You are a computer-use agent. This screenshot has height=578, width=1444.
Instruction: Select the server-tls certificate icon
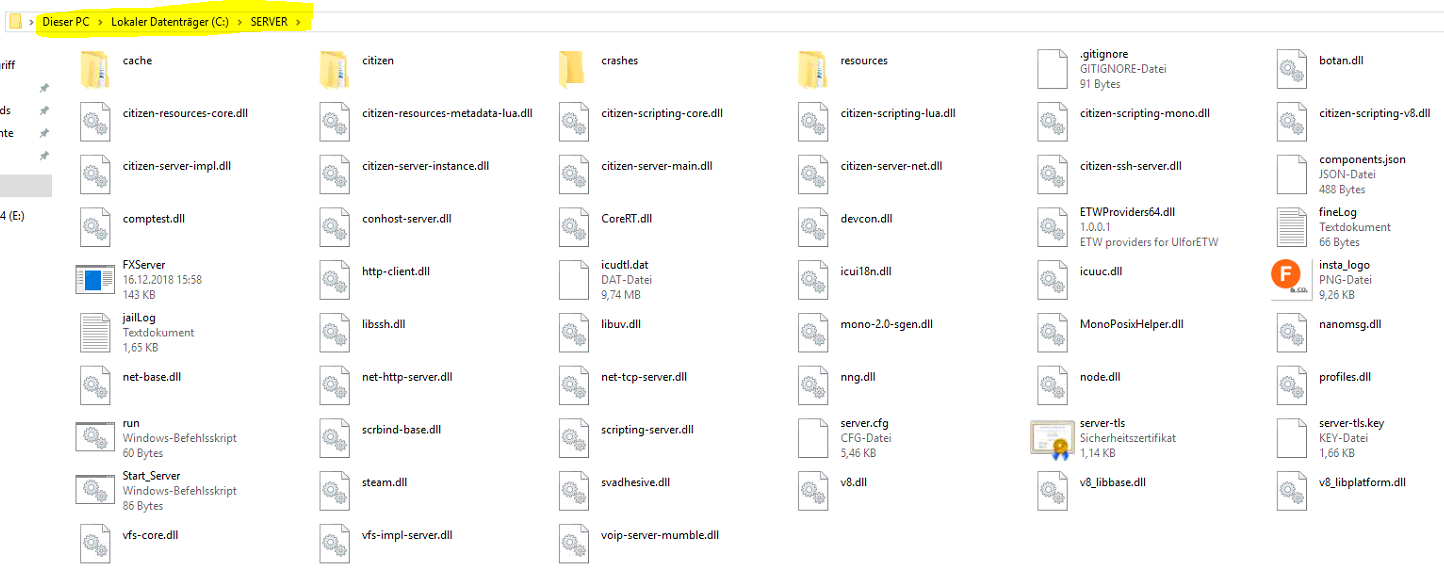point(1052,438)
